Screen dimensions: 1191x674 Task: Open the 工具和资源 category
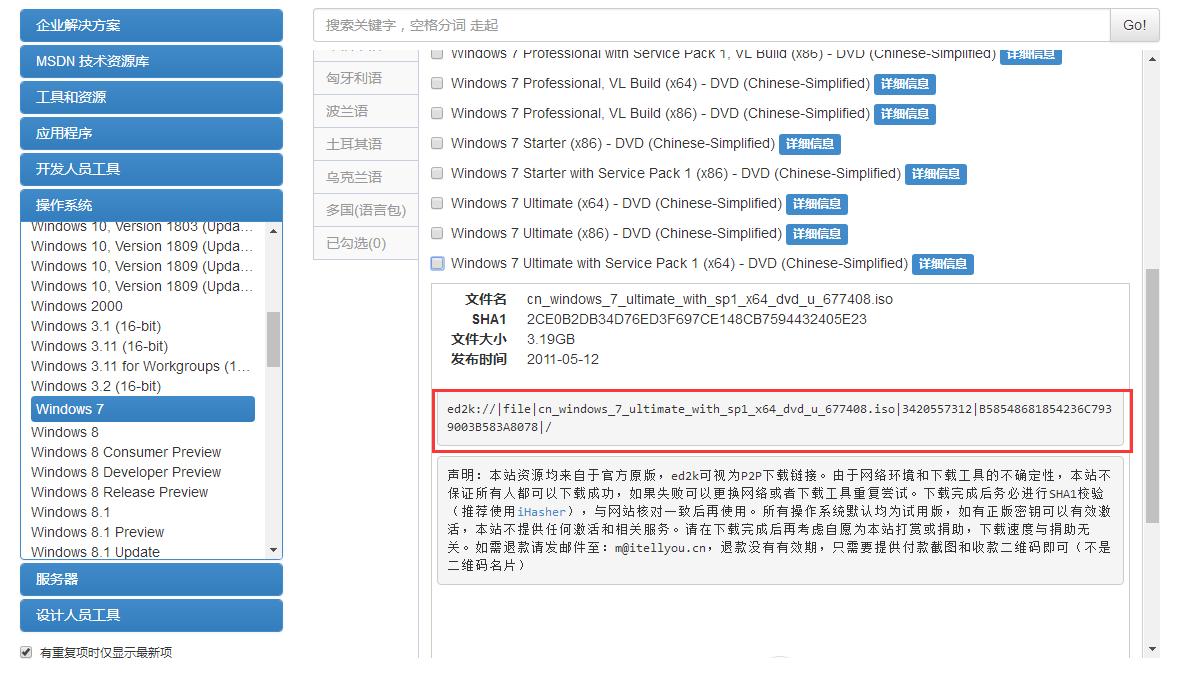point(151,97)
